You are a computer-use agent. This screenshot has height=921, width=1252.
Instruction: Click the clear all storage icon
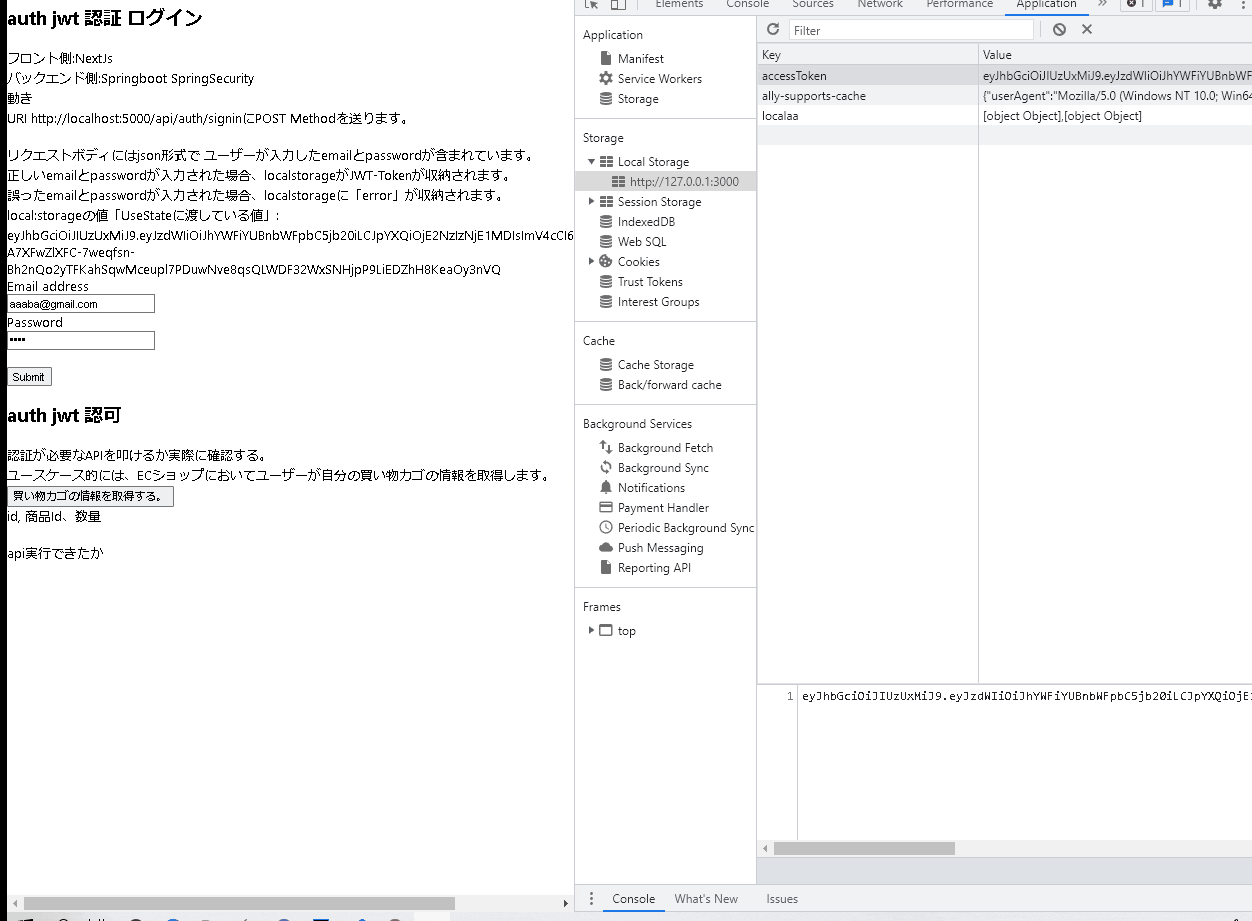(1058, 29)
